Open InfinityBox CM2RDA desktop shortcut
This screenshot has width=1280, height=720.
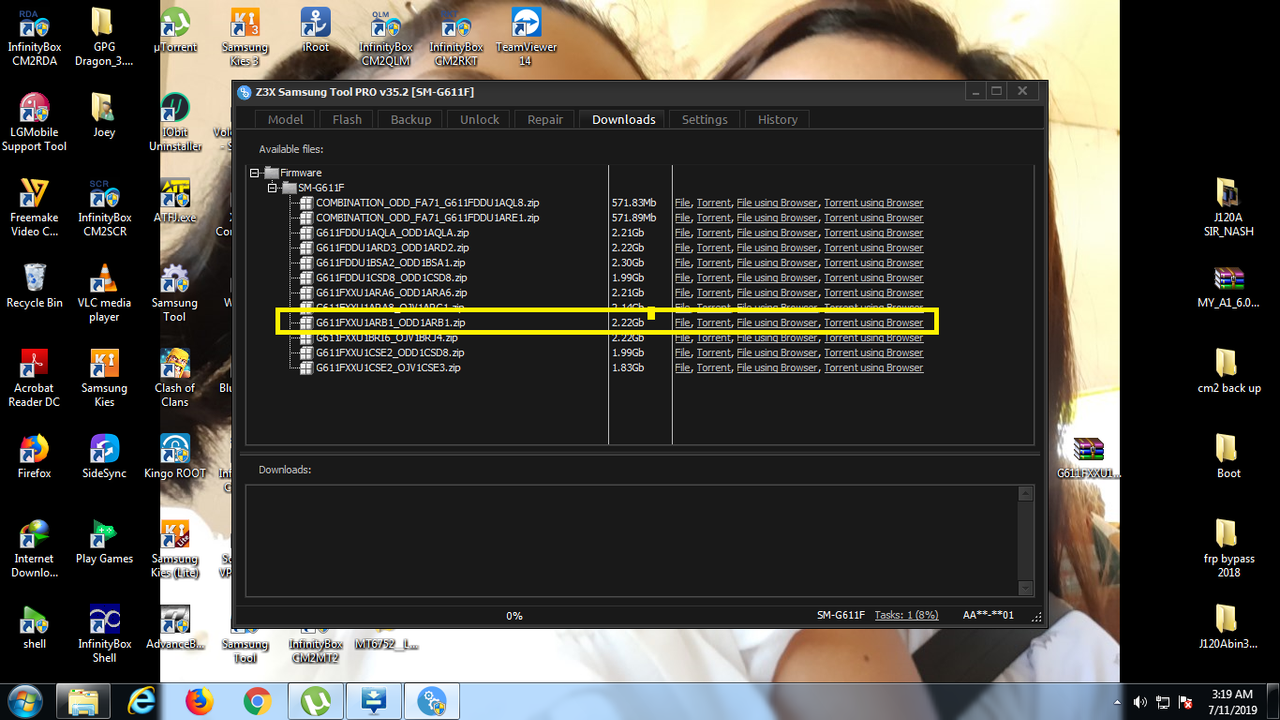34,38
